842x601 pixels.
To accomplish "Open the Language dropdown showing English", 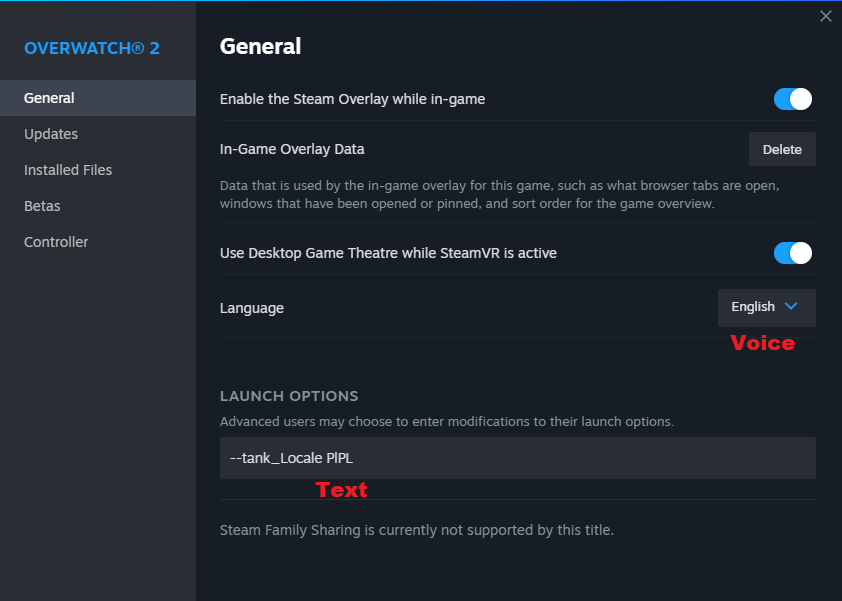I will (766, 307).
